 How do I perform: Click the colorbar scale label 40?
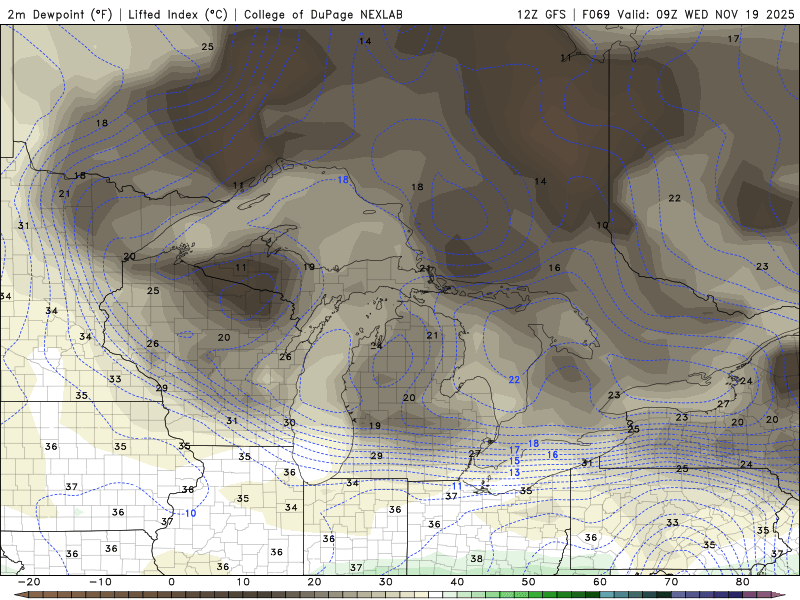(x=457, y=582)
